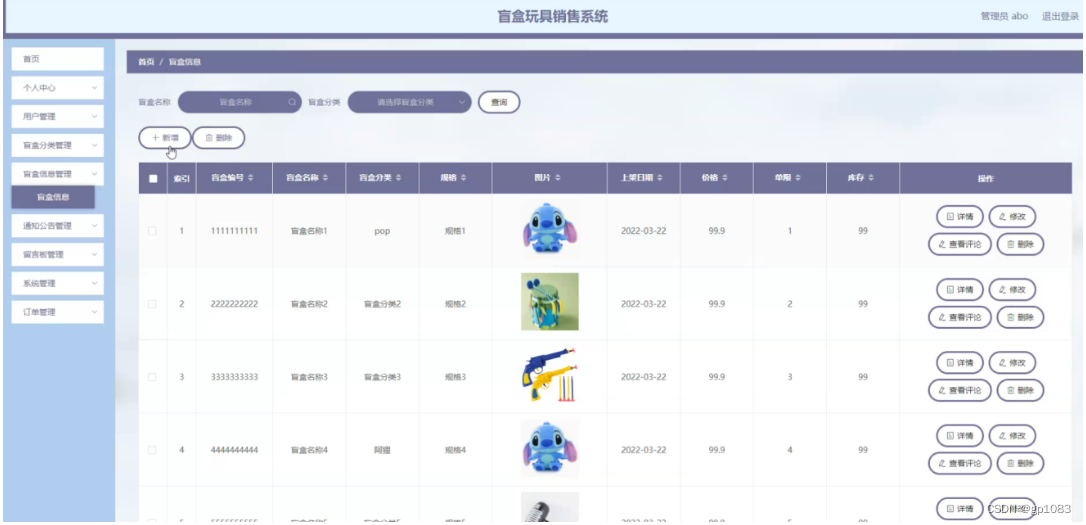Open image thumbnail for 盲盒名称1

coord(550,229)
